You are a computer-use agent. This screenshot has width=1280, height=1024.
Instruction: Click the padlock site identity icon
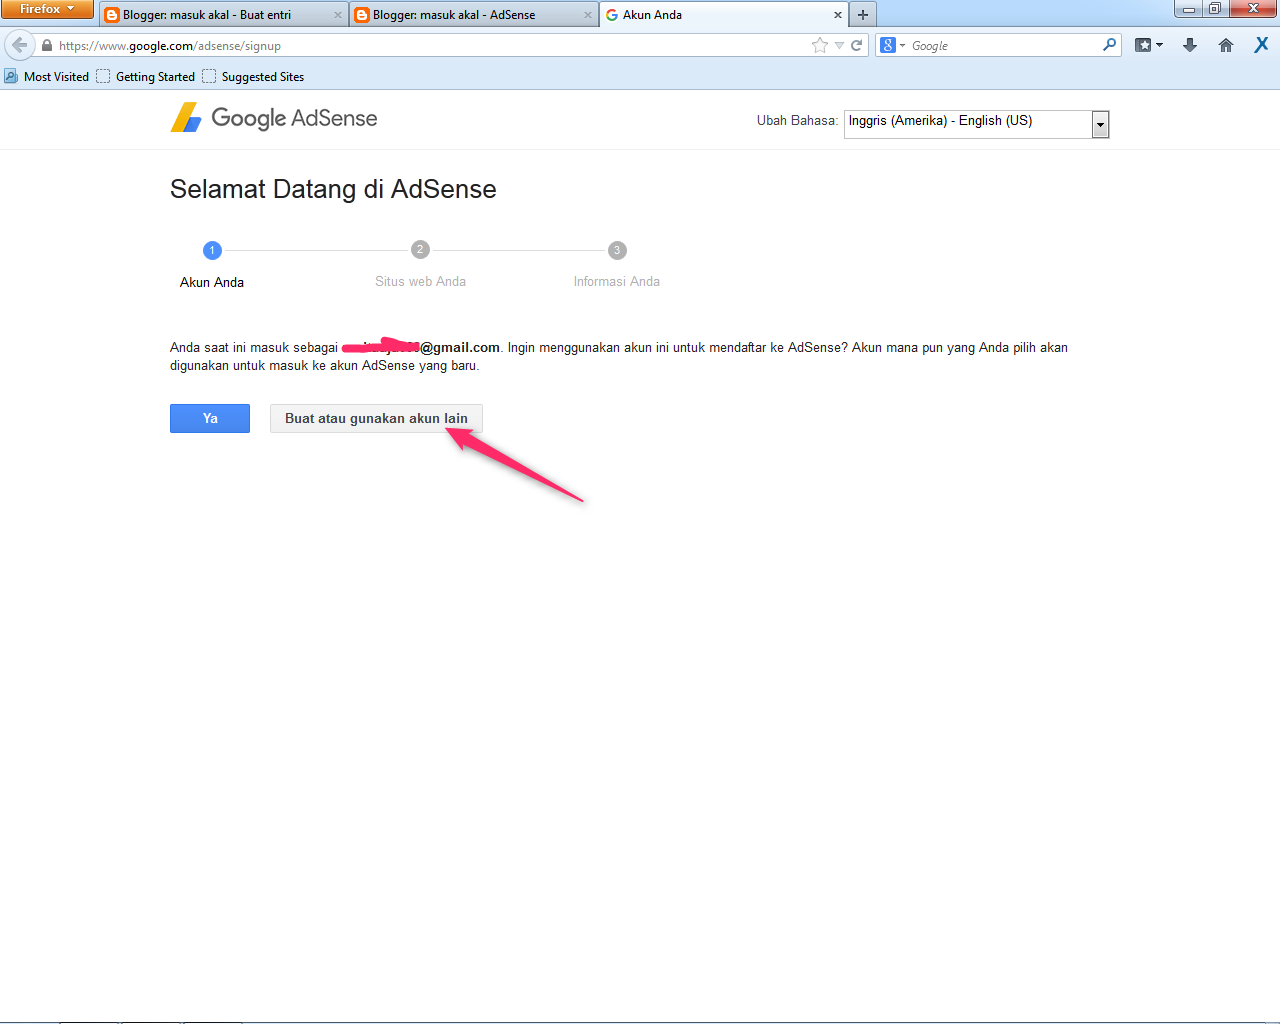point(46,45)
